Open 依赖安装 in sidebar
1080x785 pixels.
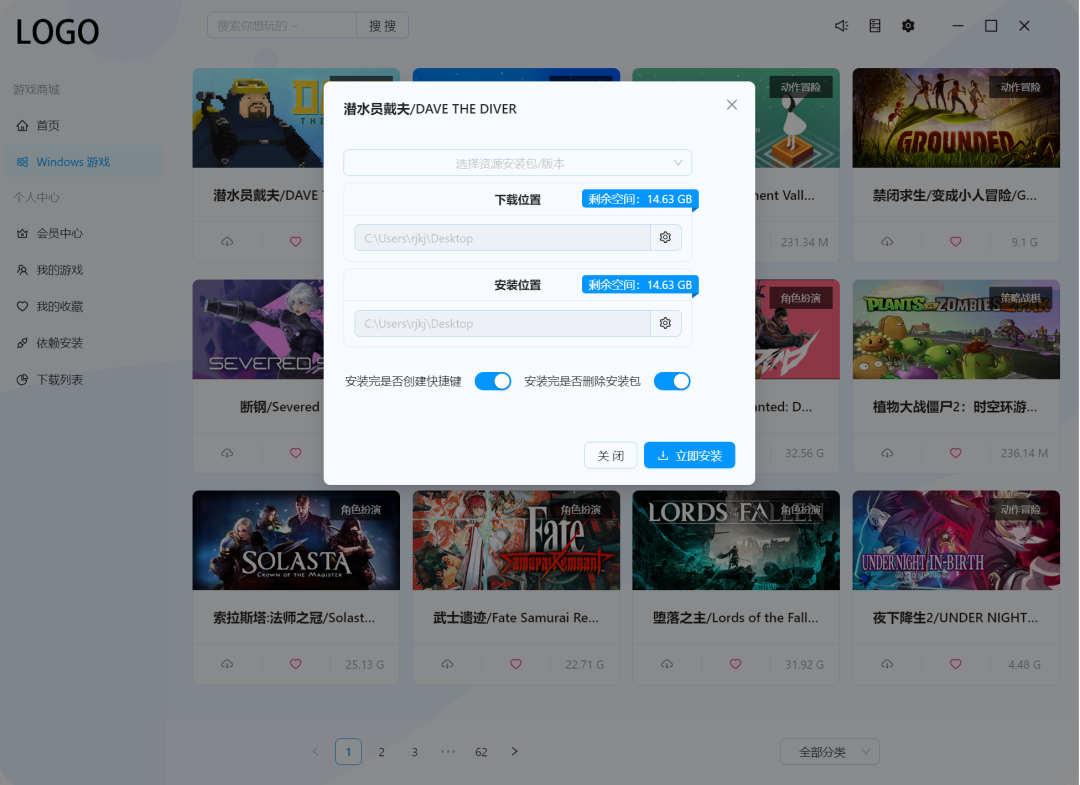83,343
